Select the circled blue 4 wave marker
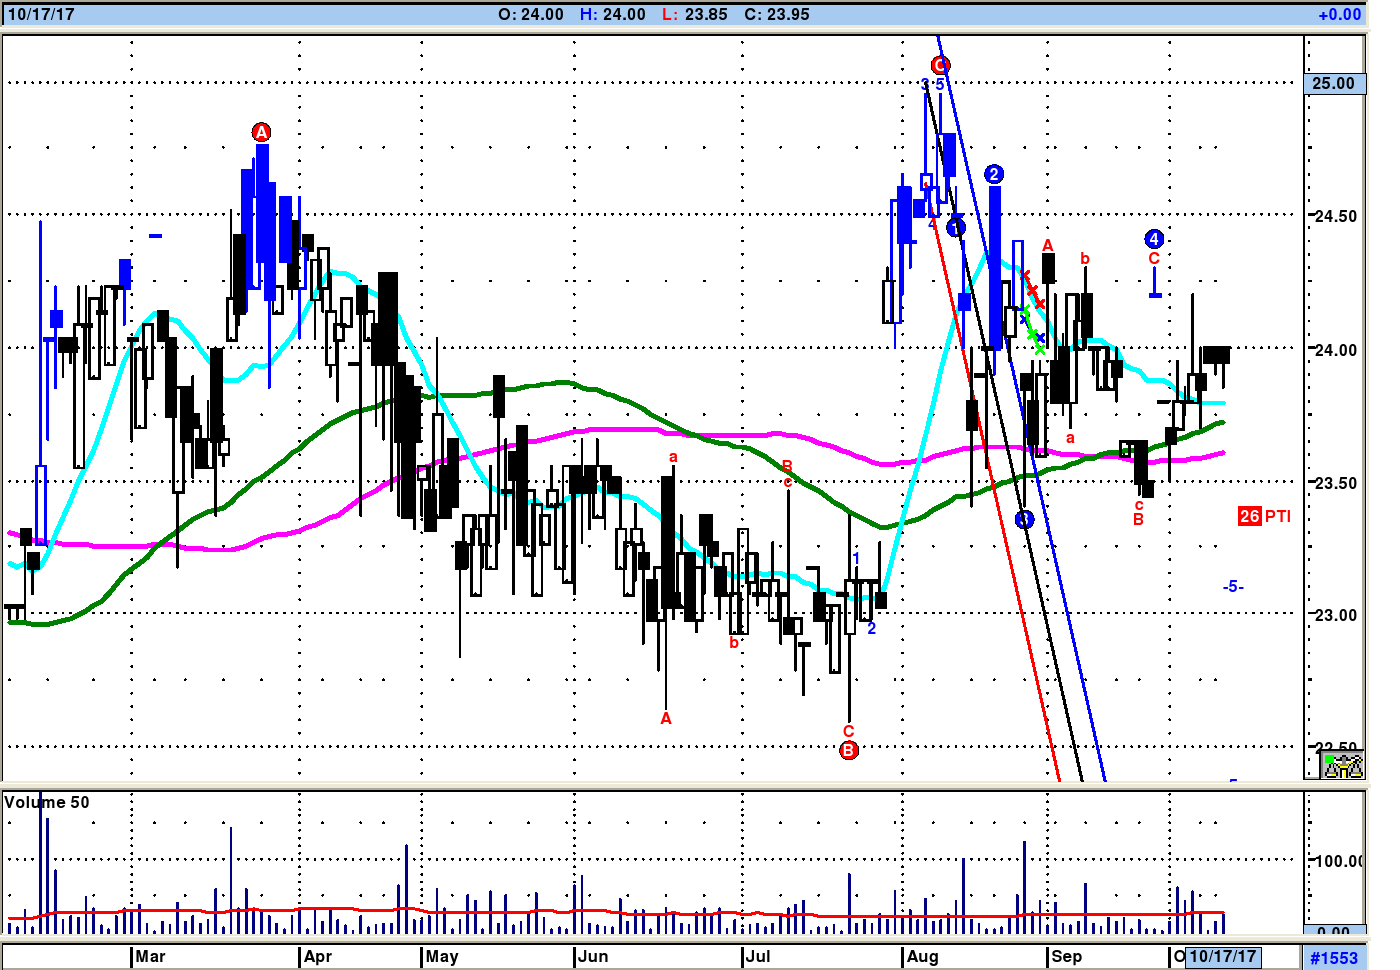Viewport: 1400px width, 970px height. pyautogui.click(x=1154, y=239)
